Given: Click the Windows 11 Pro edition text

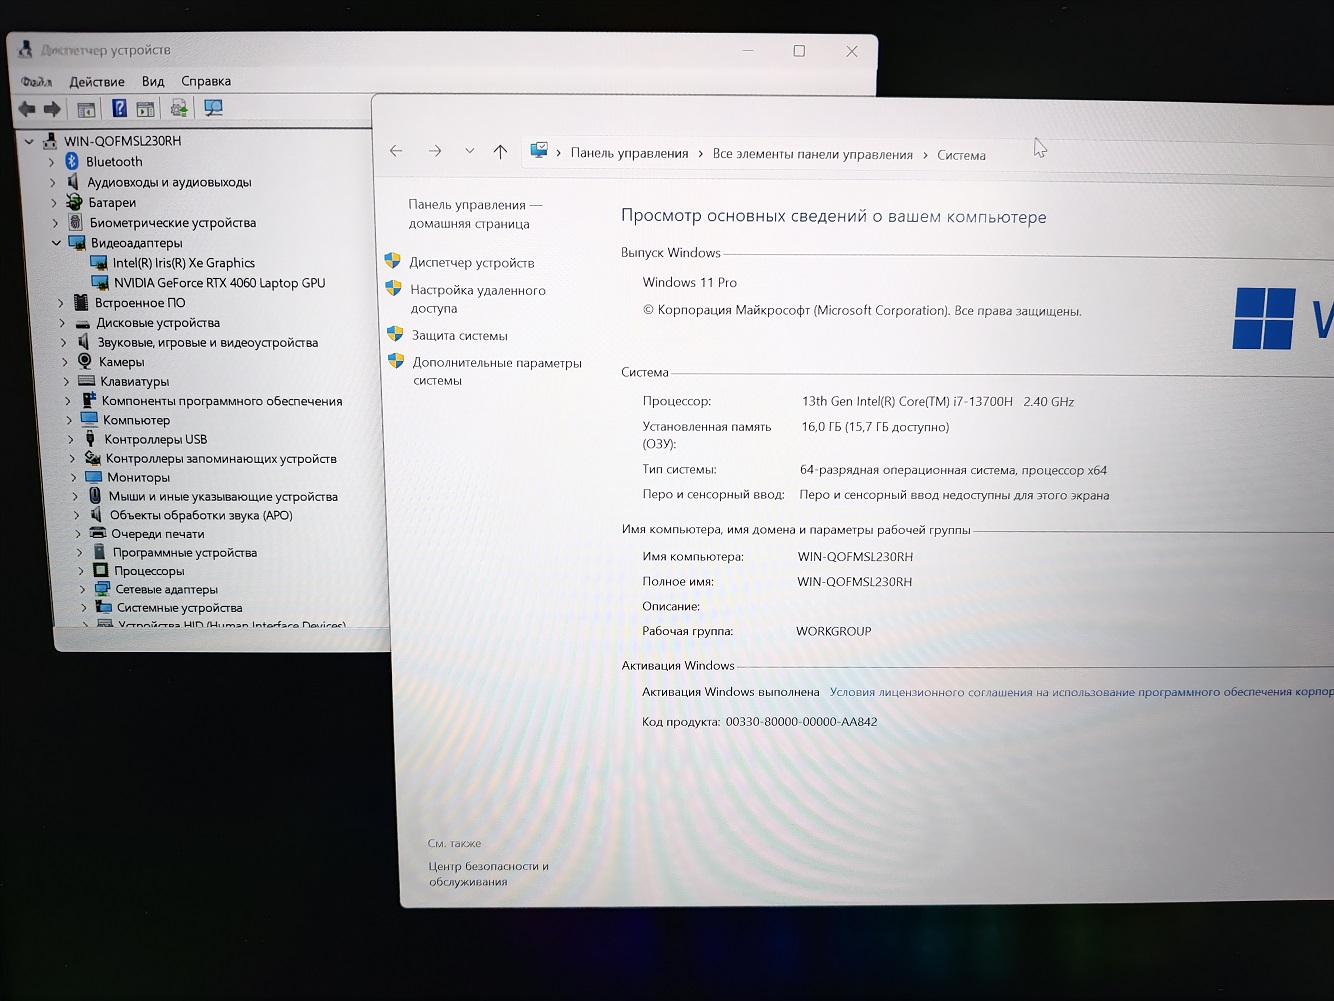Looking at the screenshot, I should coord(690,282).
